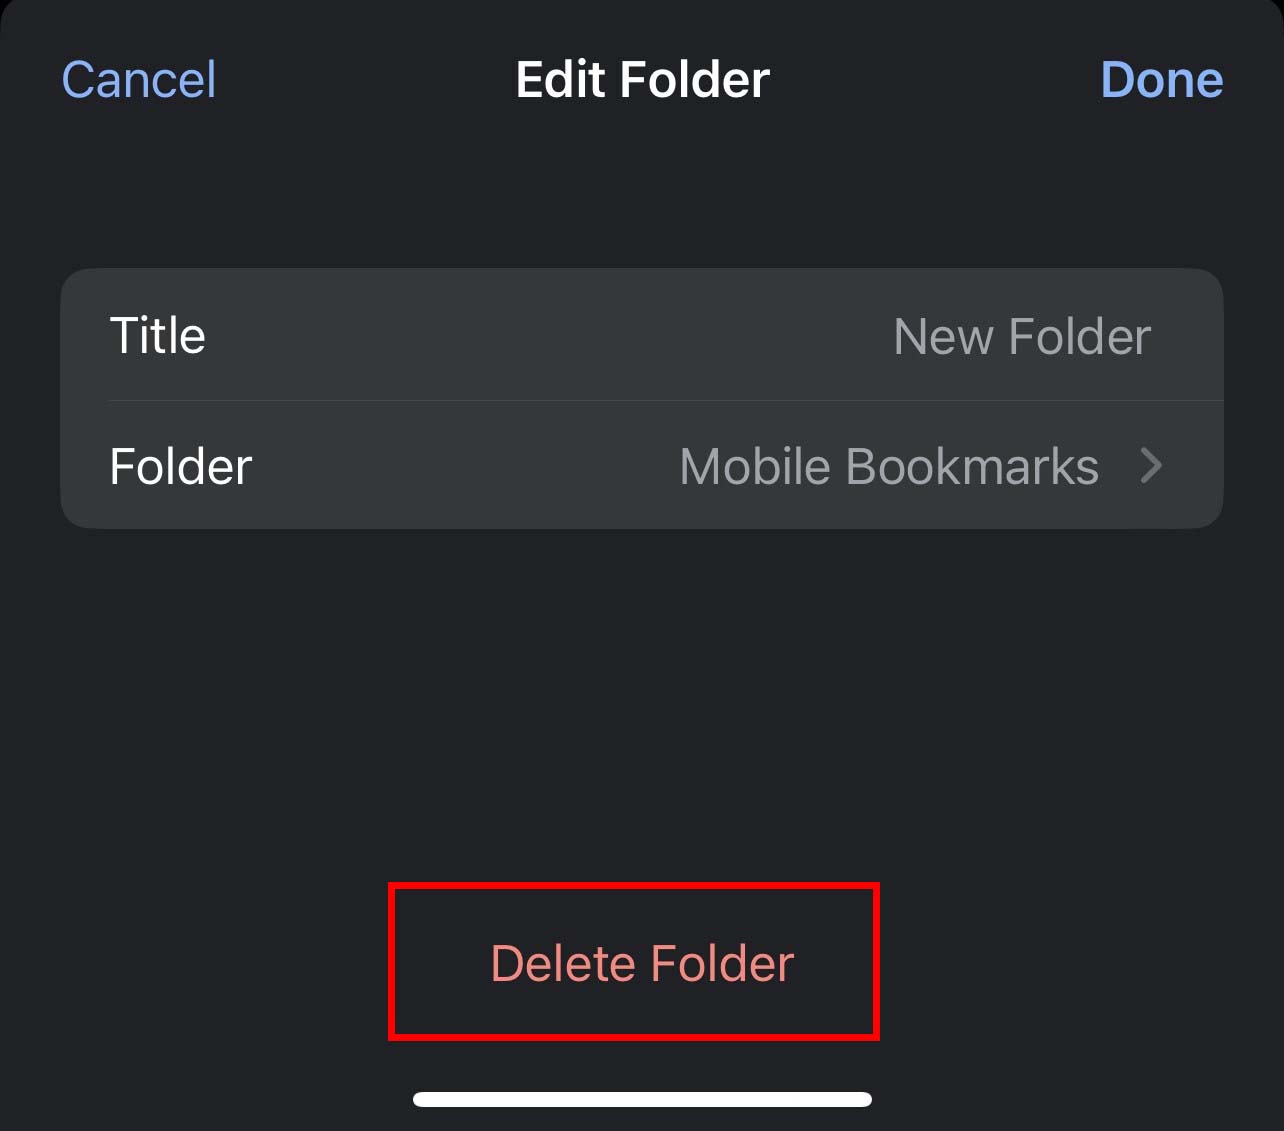Click the bold Done link

point(1161,80)
